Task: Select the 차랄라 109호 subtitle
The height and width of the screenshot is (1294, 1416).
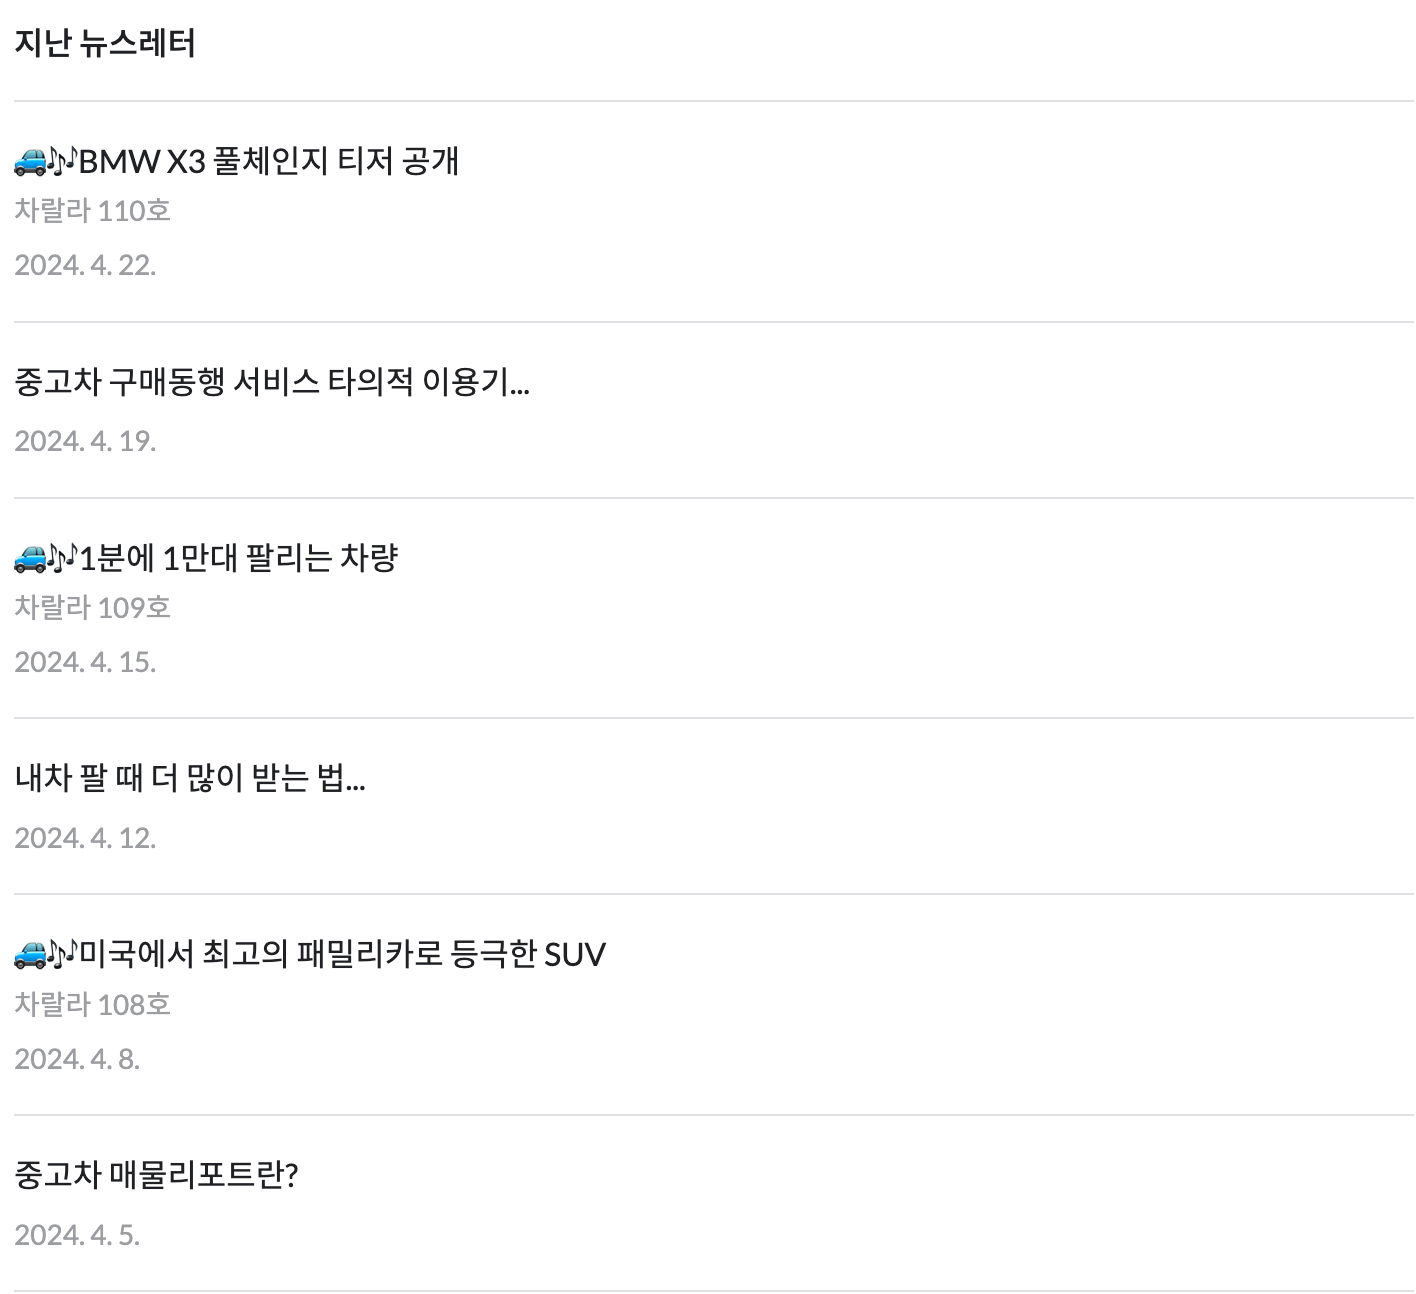Action: pos(92,607)
